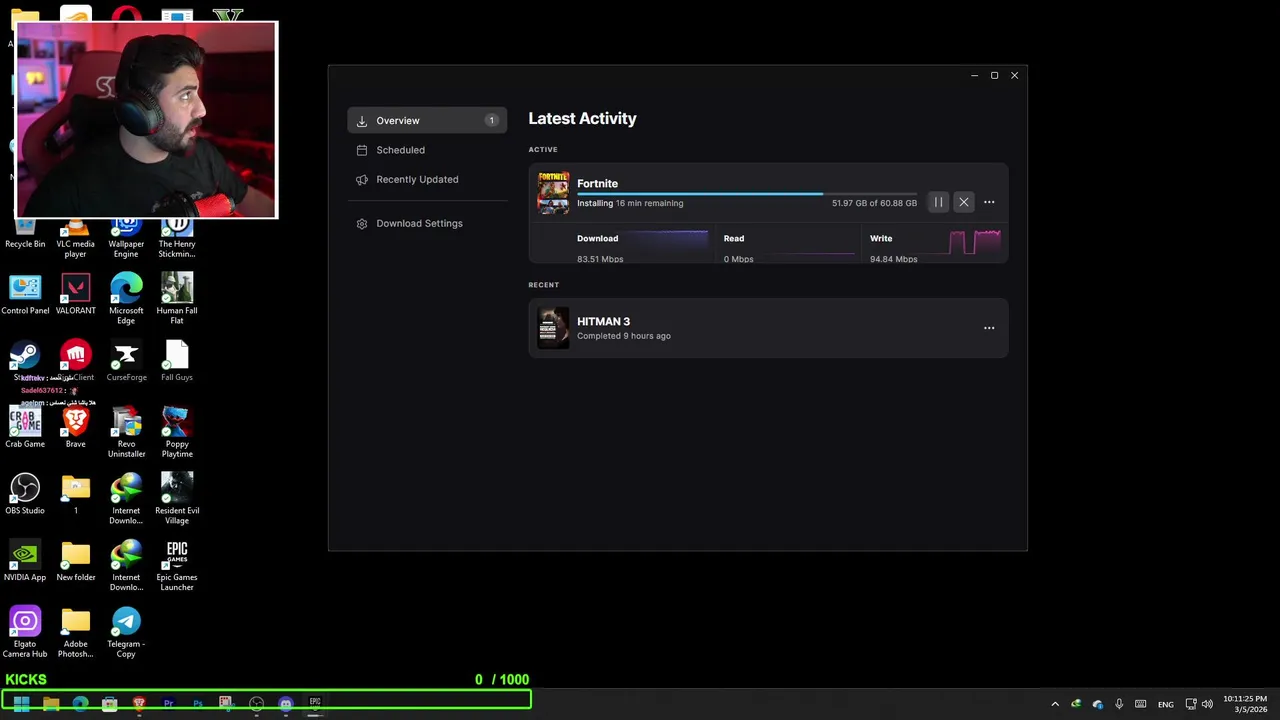Select the Poppy Playtime desktop icon
The height and width of the screenshot is (720, 1280).
pyautogui.click(x=177, y=432)
